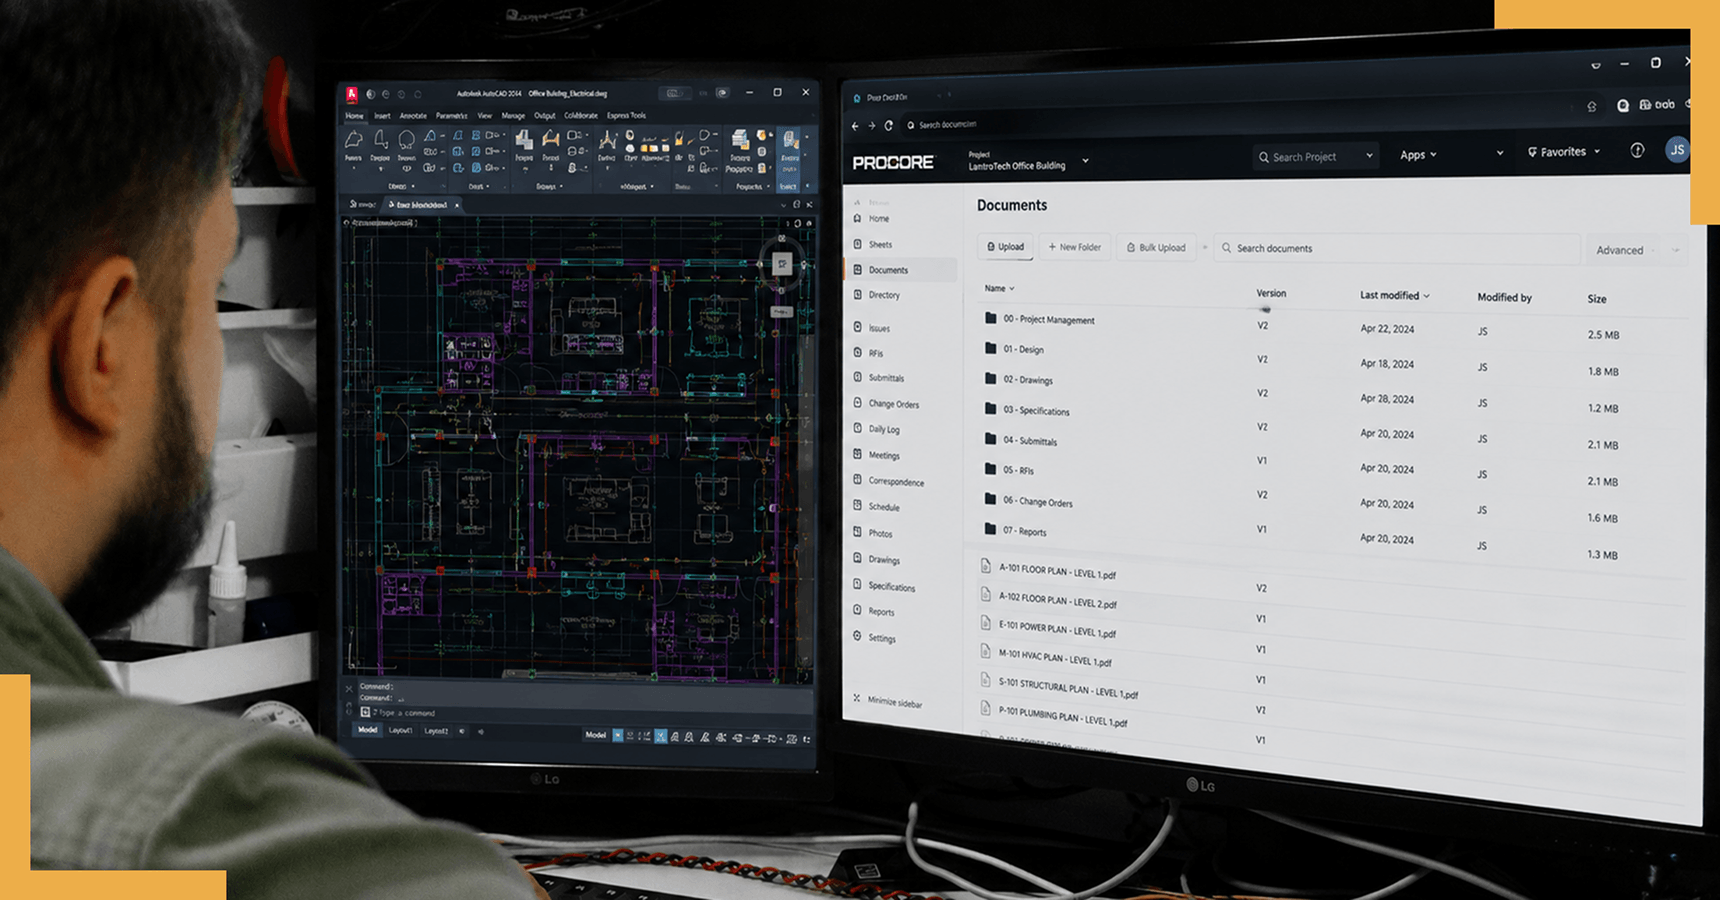Switch to the Layout2 tab in AutoCAD
Screen dimensions: 1720x900
[x=436, y=731]
